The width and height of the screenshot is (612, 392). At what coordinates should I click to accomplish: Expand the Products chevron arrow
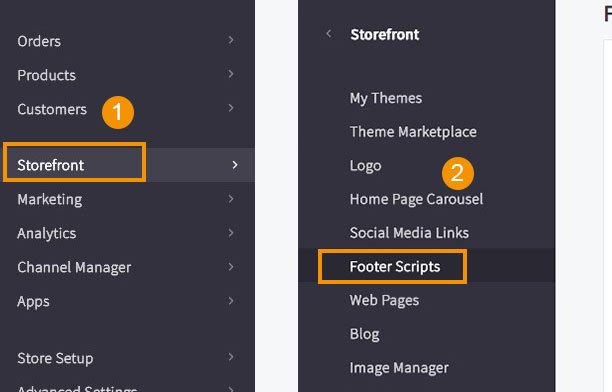[x=231, y=74]
